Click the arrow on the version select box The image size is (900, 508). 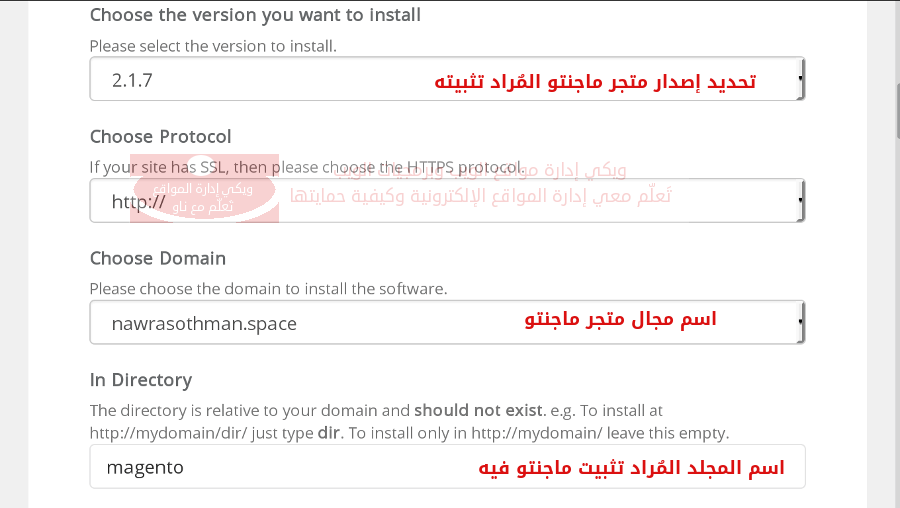tap(802, 80)
